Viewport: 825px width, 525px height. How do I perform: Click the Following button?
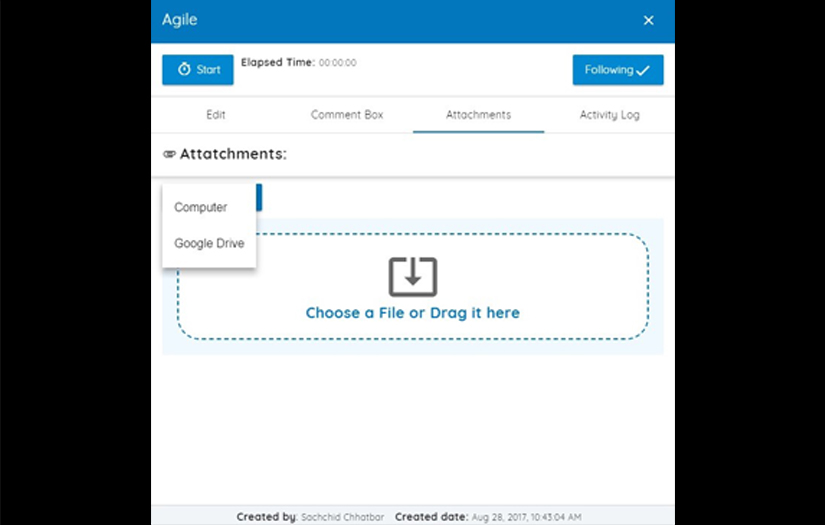(x=618, y=69)
